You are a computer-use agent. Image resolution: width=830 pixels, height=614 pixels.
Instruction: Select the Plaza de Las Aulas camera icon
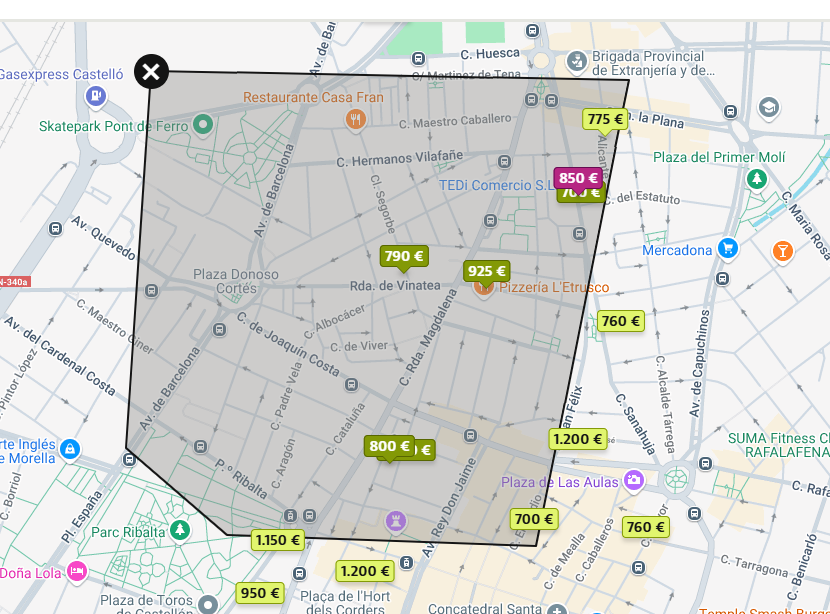(x=633, y=482)
